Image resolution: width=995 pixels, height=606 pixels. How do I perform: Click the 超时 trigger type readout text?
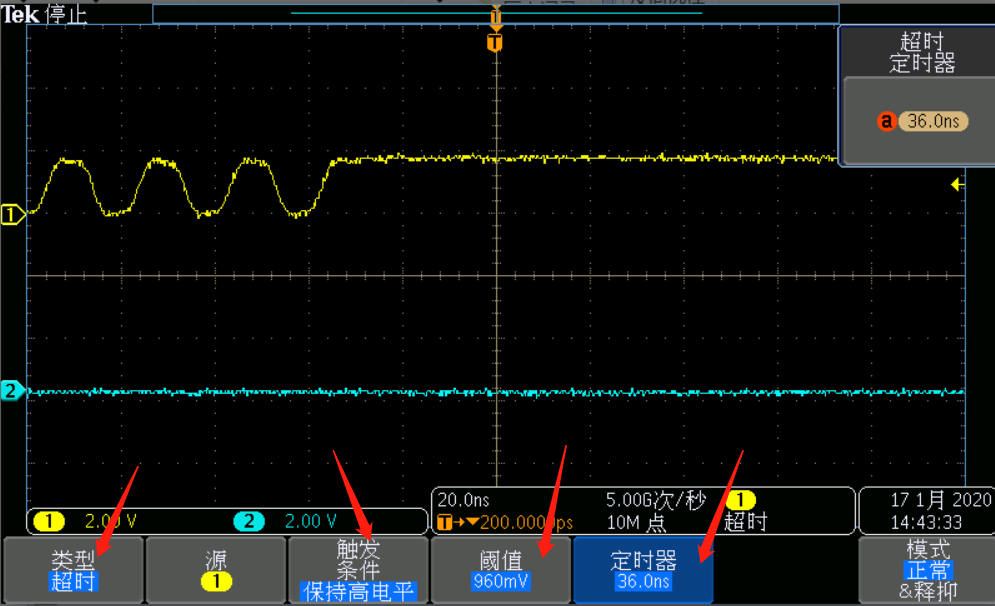click(x=746, y=522)
